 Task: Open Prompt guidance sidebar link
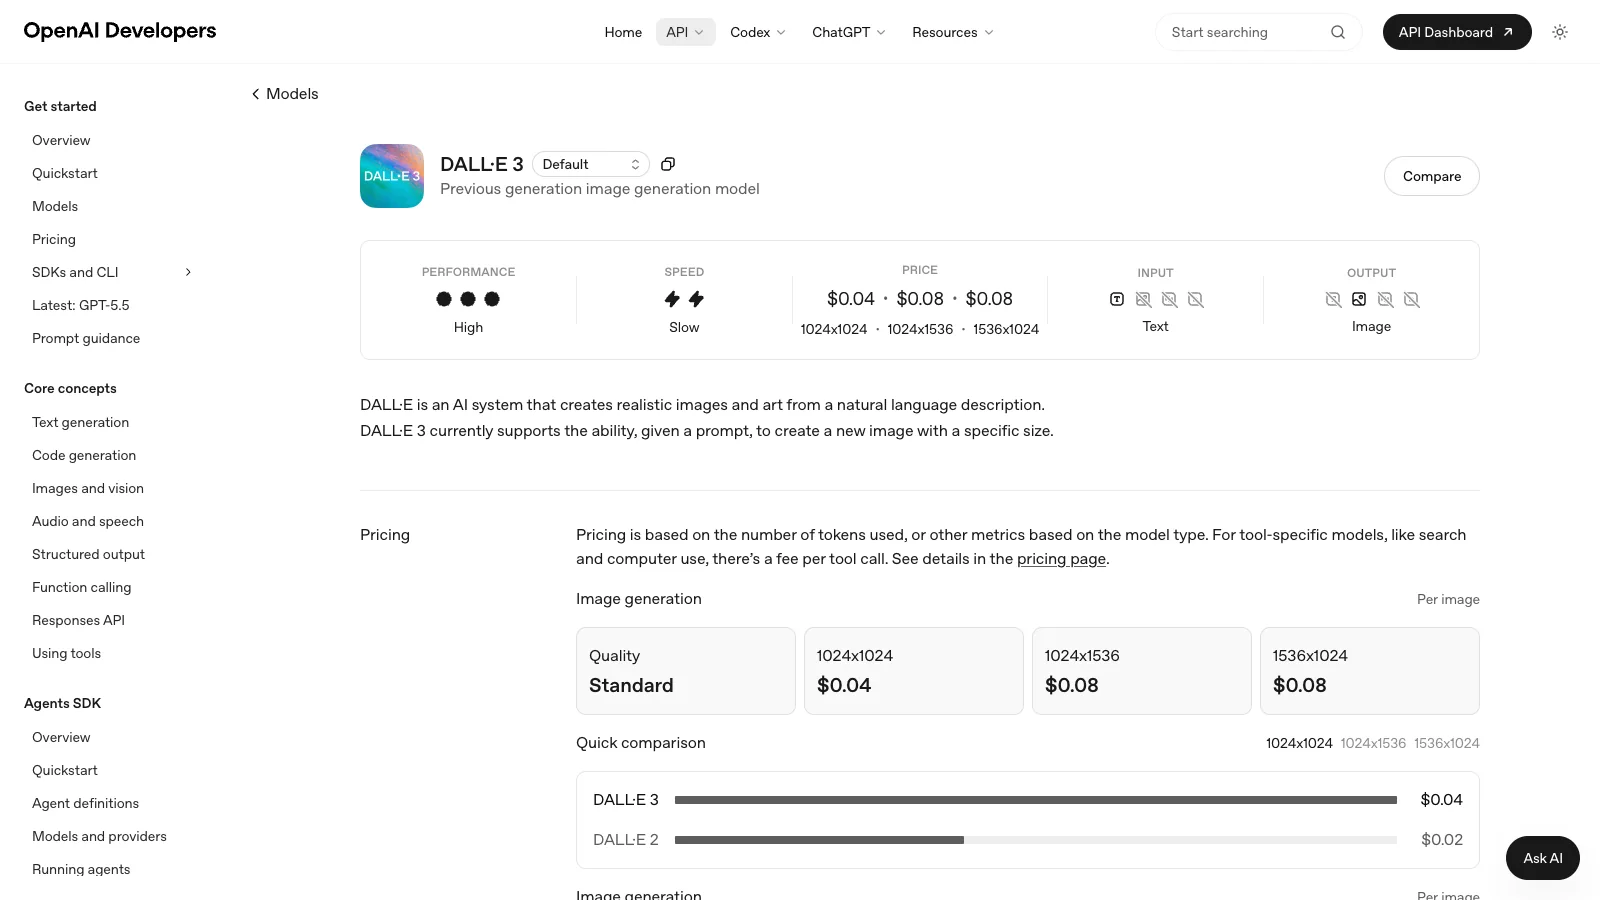pos(86,338)
